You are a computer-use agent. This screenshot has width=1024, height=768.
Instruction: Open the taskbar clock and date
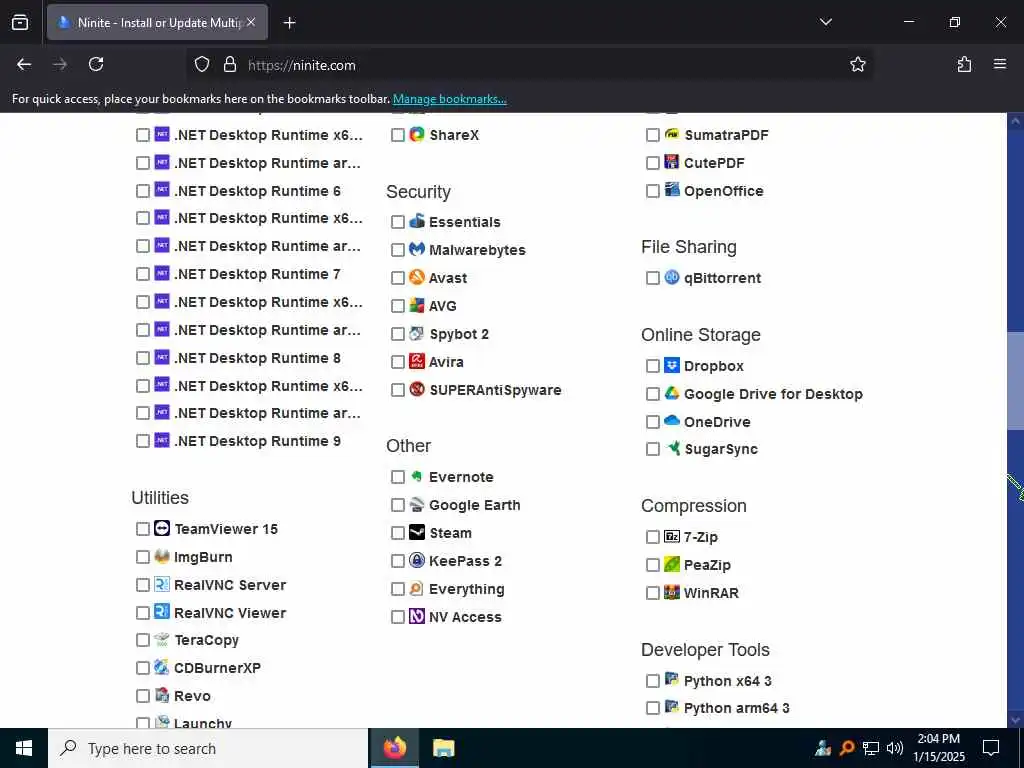[x=938, y=748]
